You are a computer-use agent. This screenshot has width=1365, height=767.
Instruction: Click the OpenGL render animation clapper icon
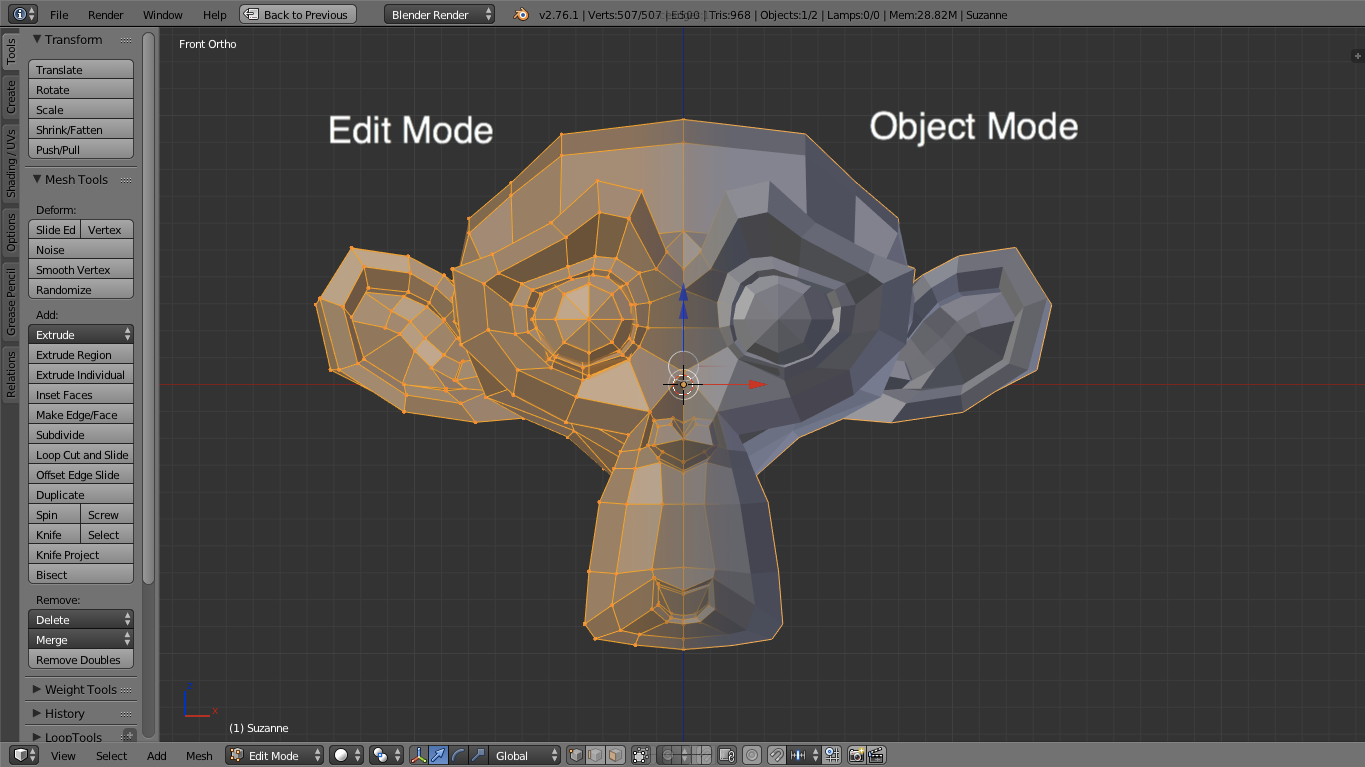tap(876, 755)
